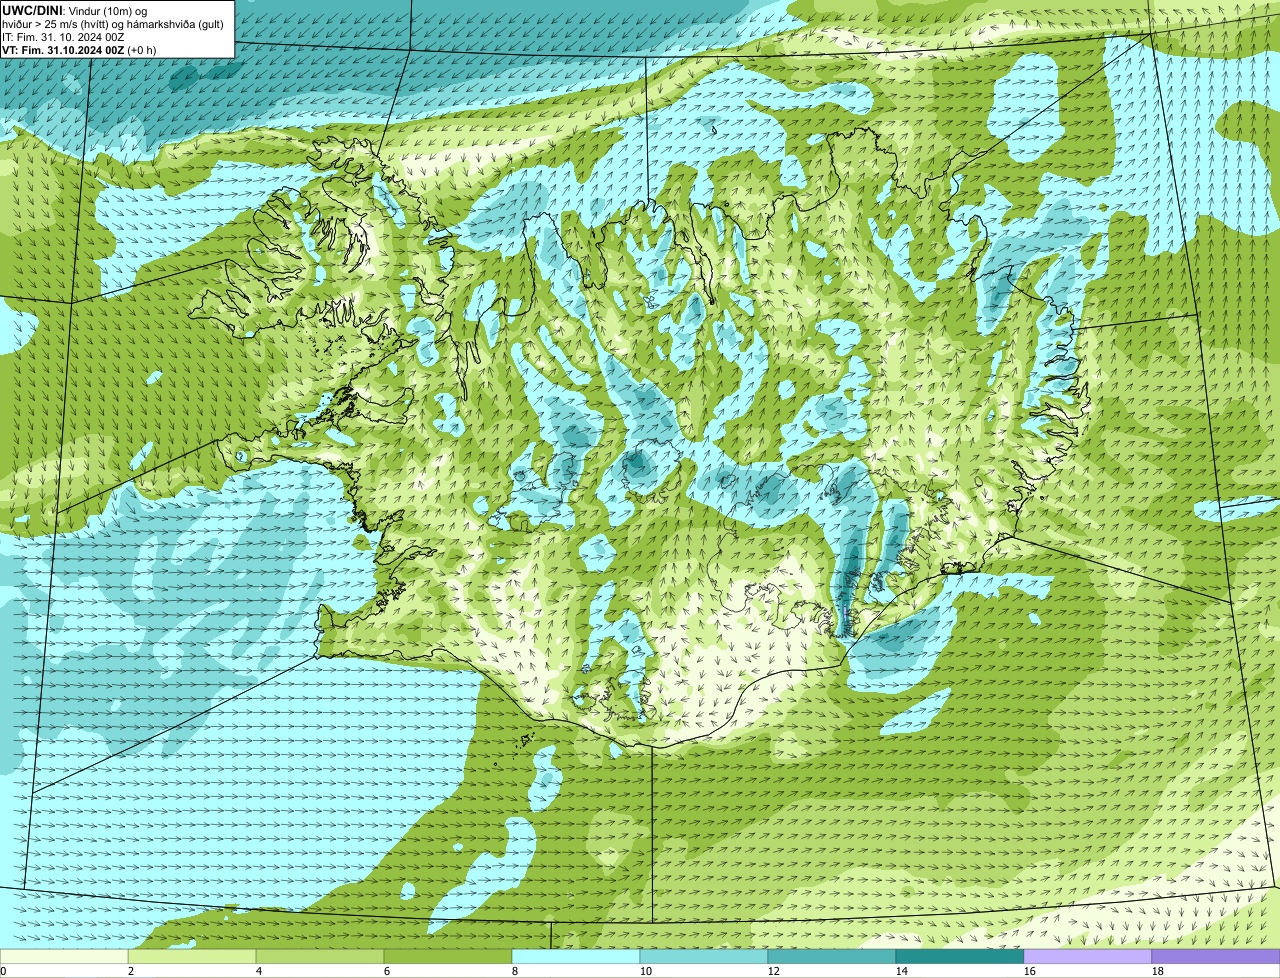Click the scale label "10"
This screenshot has height=978, width=1280.
tap(646, 971)
